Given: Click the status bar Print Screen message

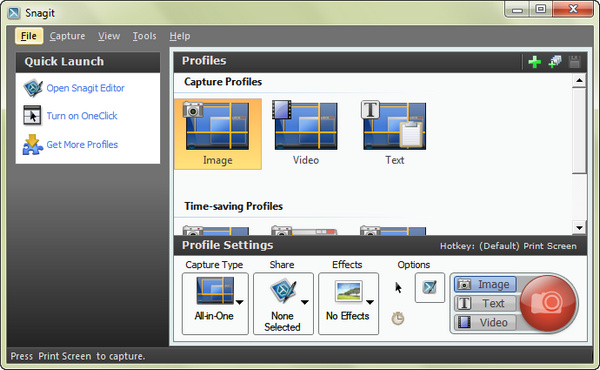Looking at the screenshot, I should tap(78, 356).
